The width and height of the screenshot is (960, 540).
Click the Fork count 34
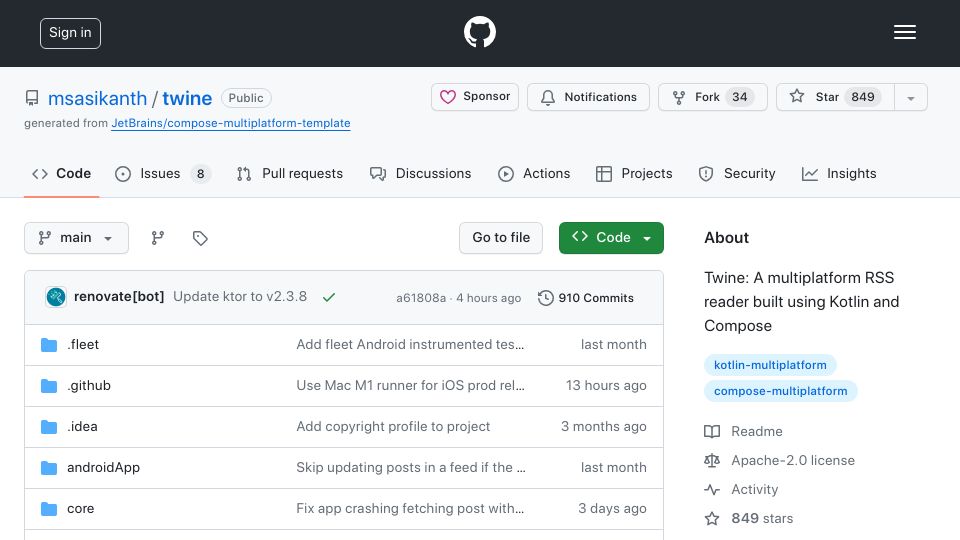pyautogui.click(x=740, y=97)
